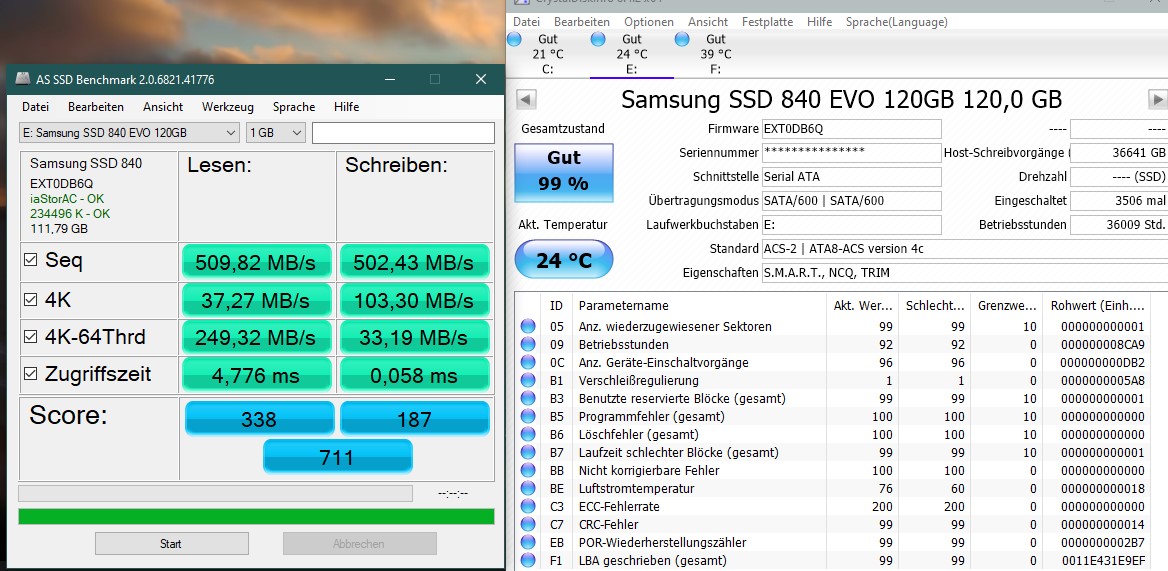Click the masked Seriennummer field
Screen dimensions: 1168x571
851,153
